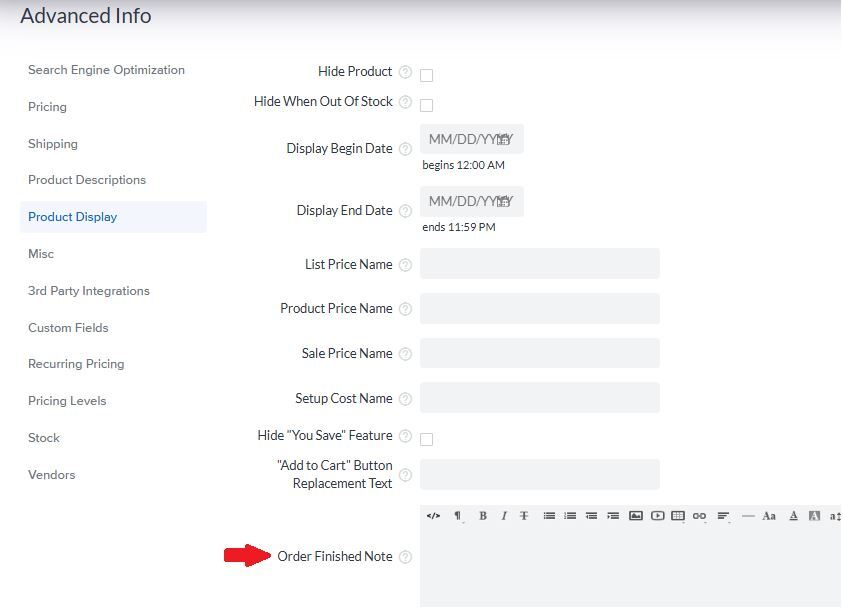Toggle Hide "You Save" Feature checkbox
The image size is (843, 613).
pos(426,439)
